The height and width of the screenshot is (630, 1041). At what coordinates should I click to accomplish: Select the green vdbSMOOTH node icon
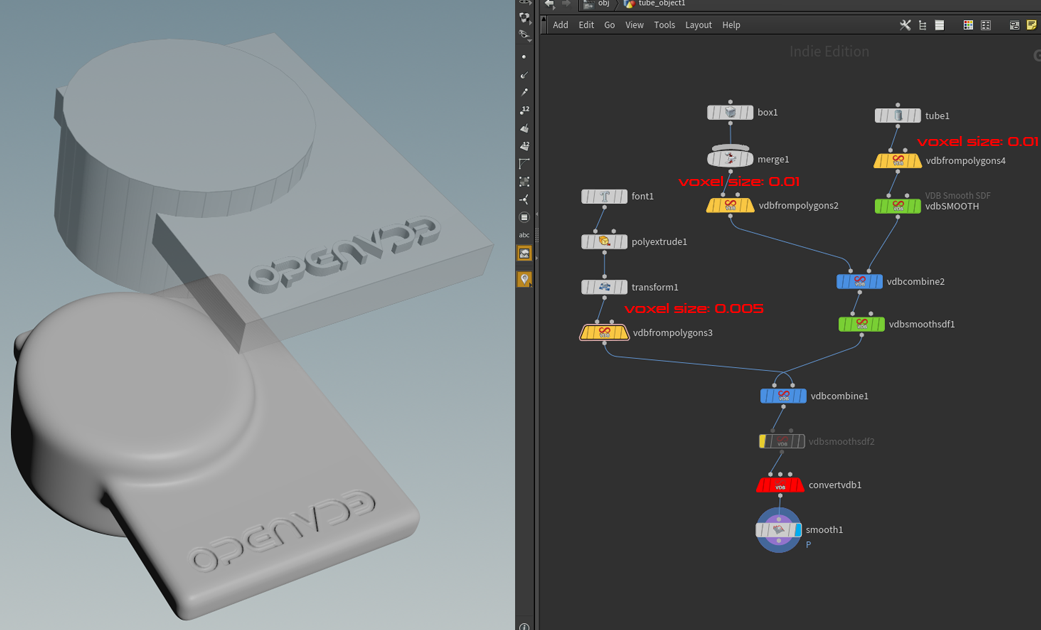pyautogui.click(x=898, y=206)
